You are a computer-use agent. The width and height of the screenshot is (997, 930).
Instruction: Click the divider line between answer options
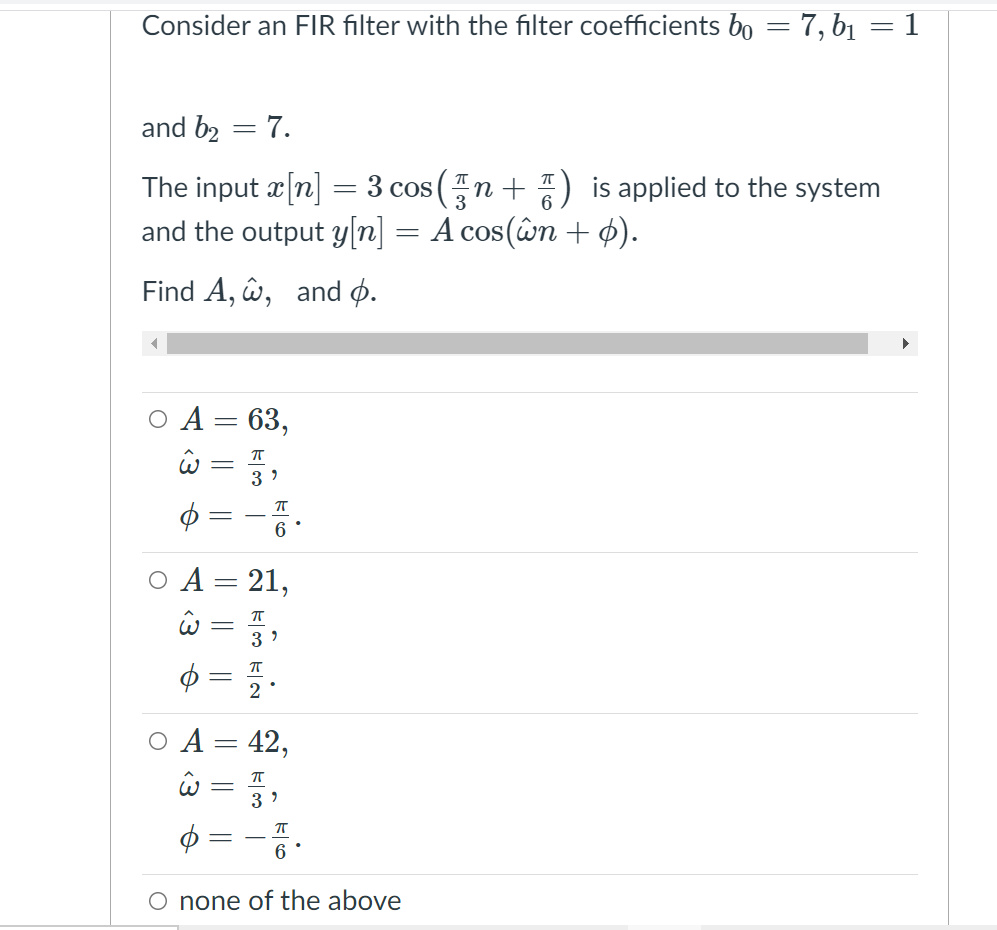click(x=530, y=552)
